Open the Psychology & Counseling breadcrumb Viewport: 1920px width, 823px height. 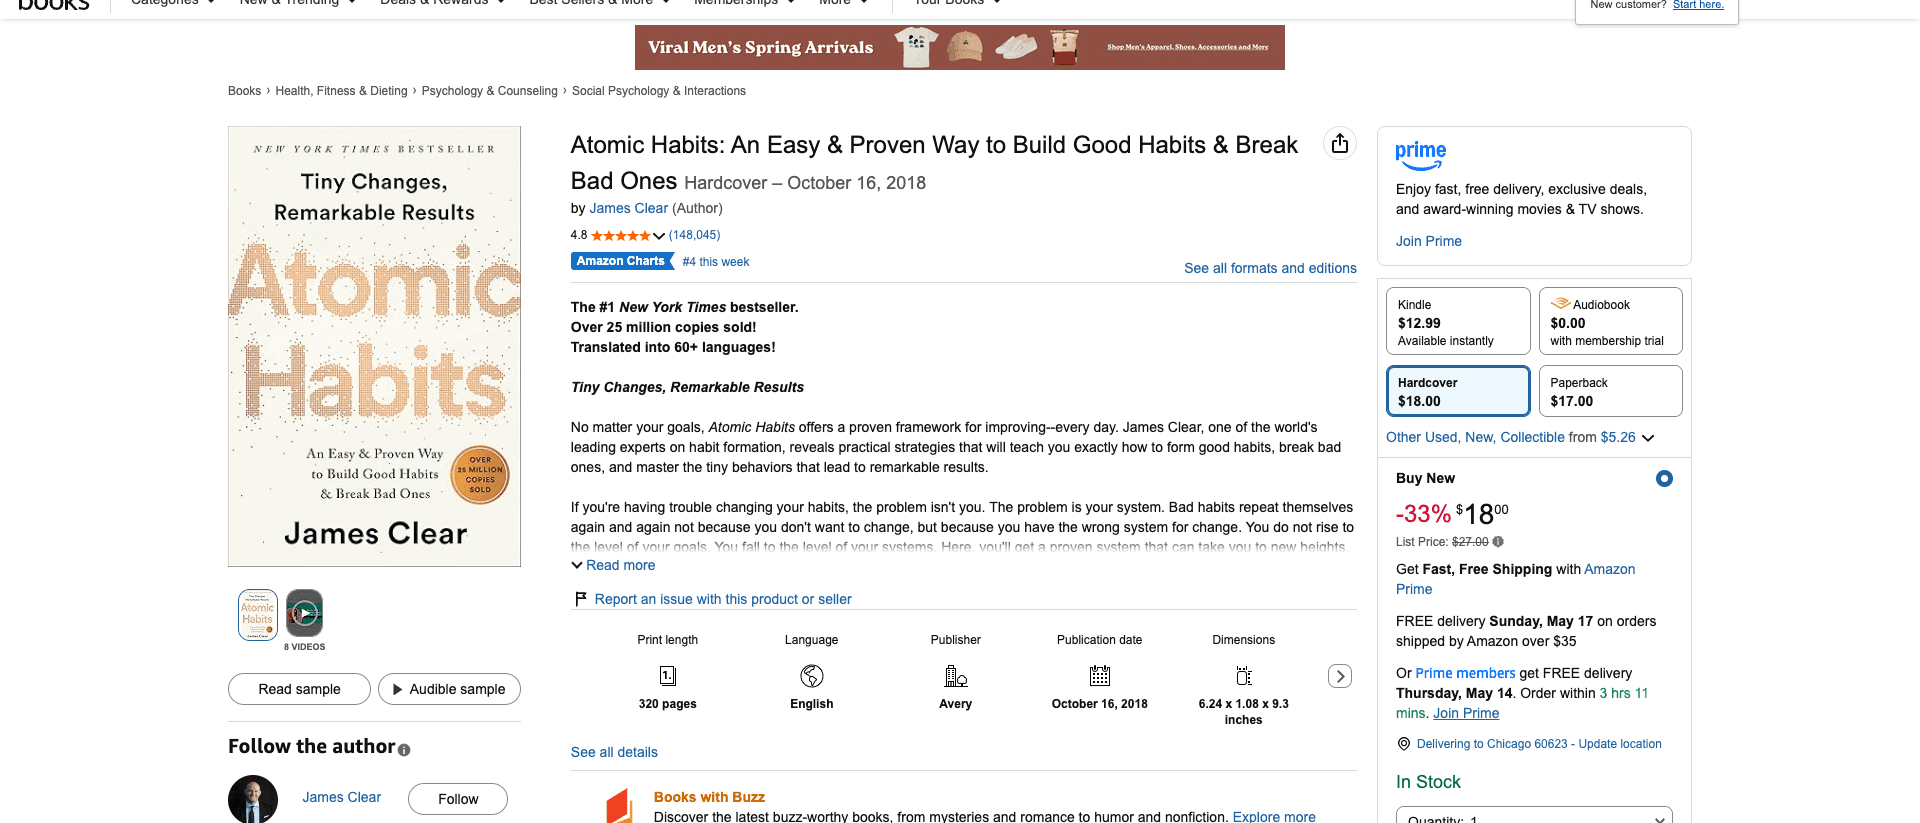click(490, 91)
